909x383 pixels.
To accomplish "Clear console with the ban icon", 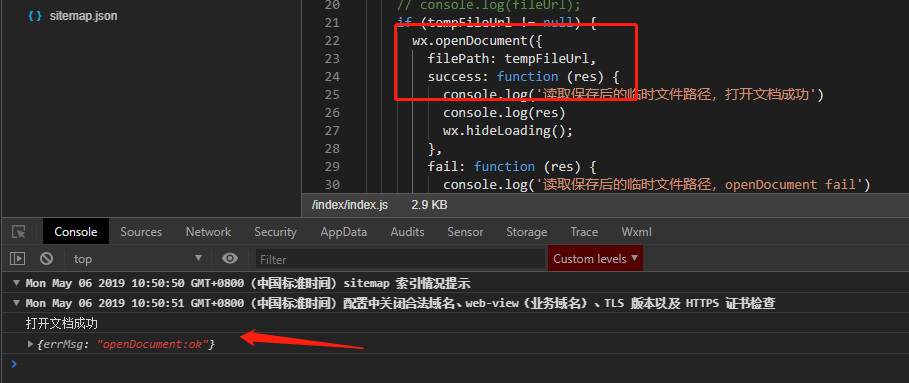I will point(46,258).
